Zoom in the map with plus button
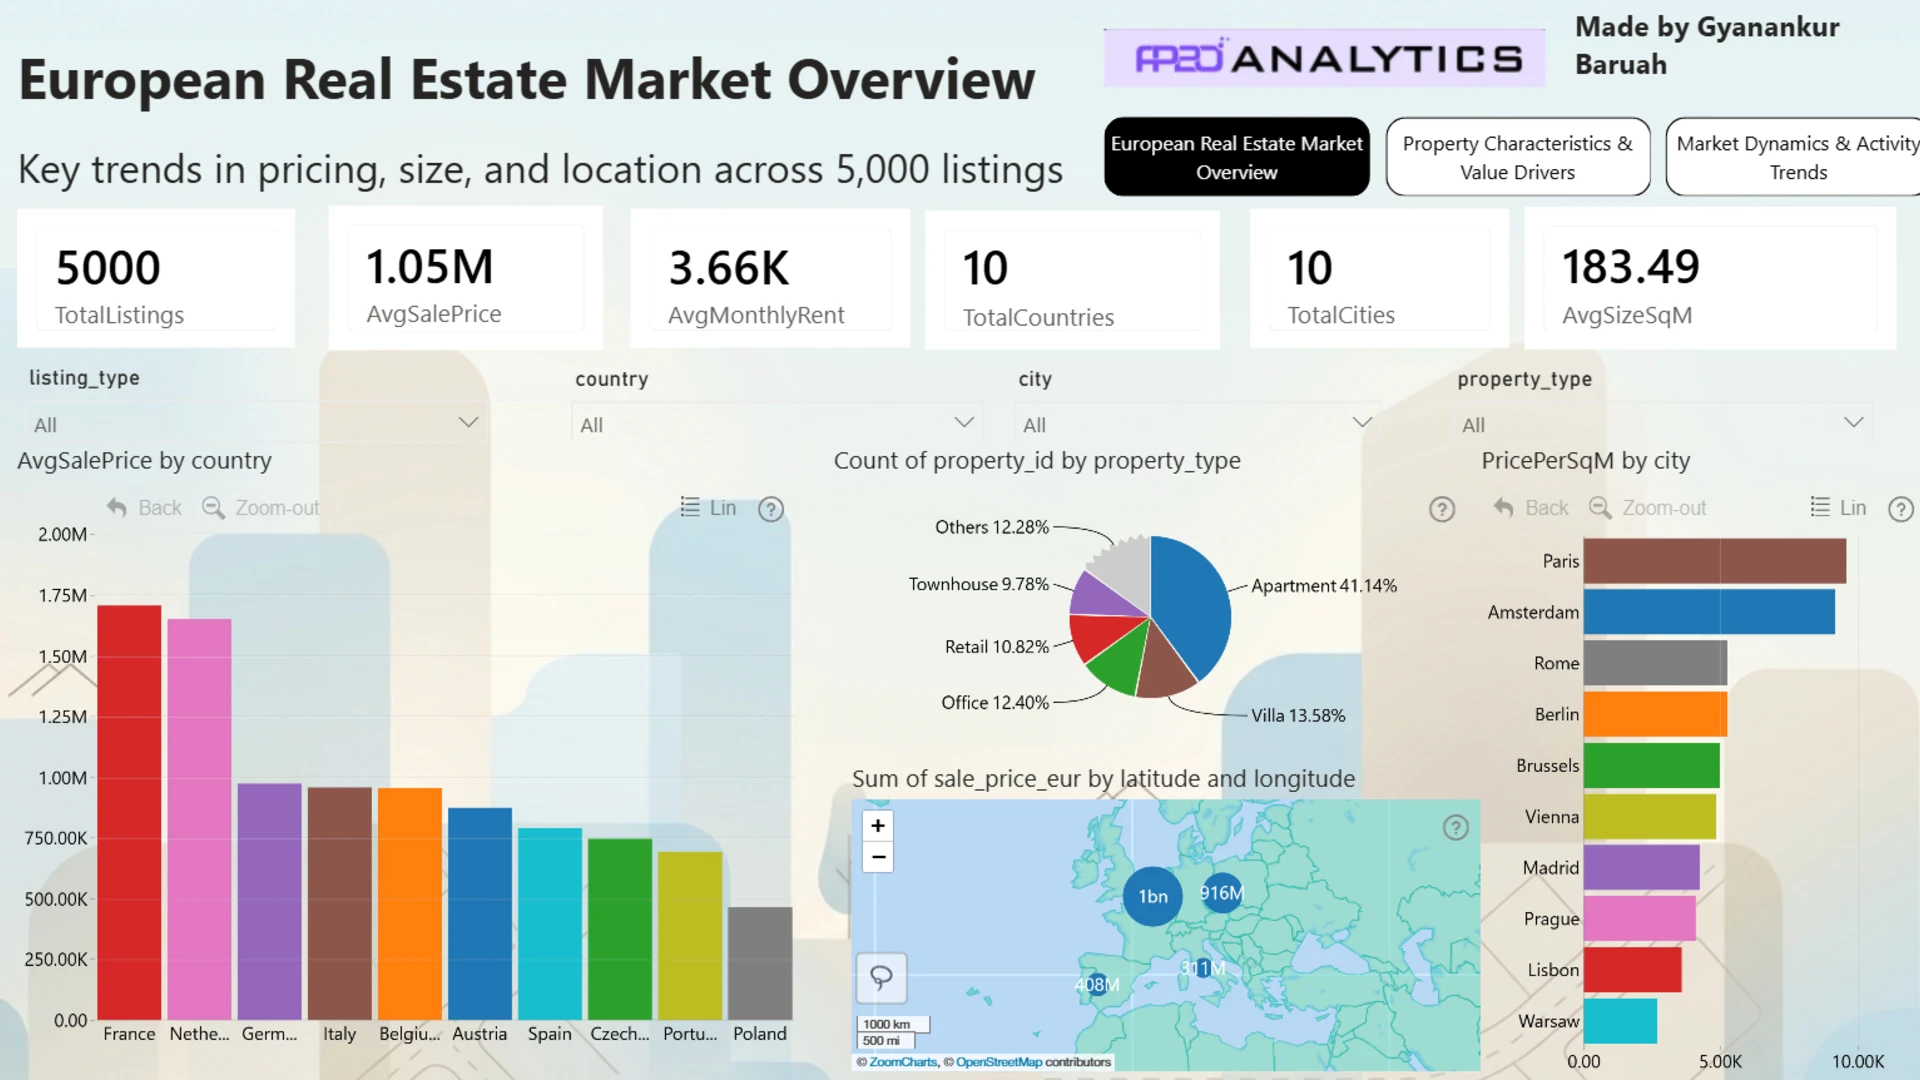Screen dimensions: 1920x1080 [877, 825]
